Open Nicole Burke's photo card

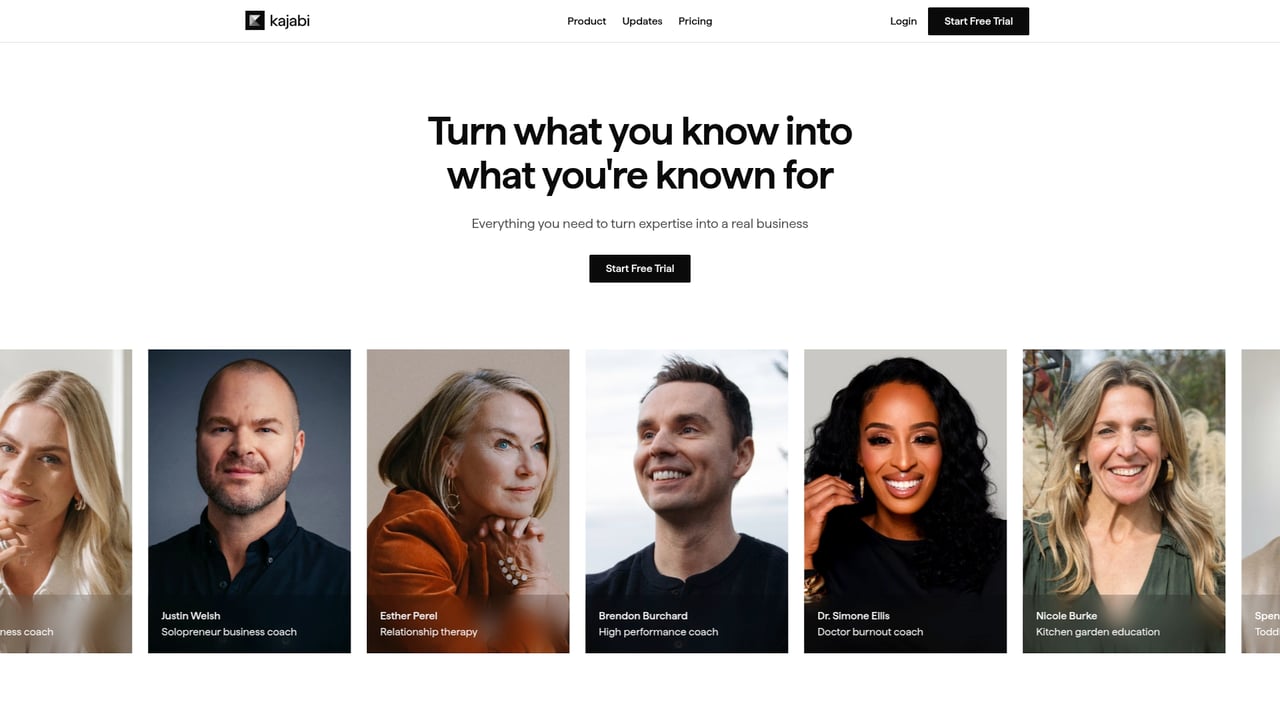tap(1124, 501)
